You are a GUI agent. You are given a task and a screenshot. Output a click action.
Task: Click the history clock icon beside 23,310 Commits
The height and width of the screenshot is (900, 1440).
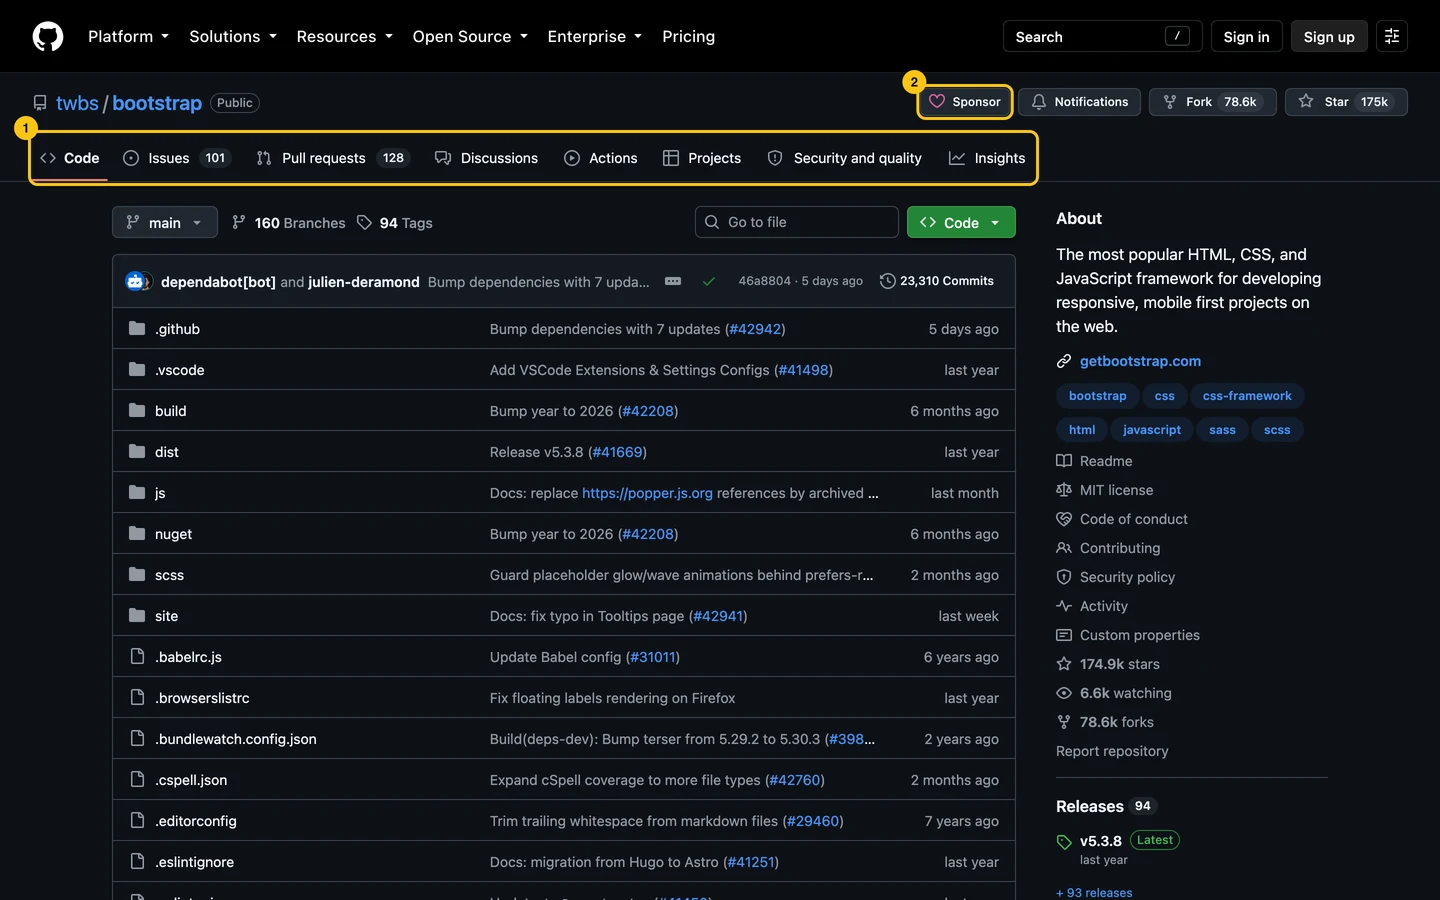point(887,281)
